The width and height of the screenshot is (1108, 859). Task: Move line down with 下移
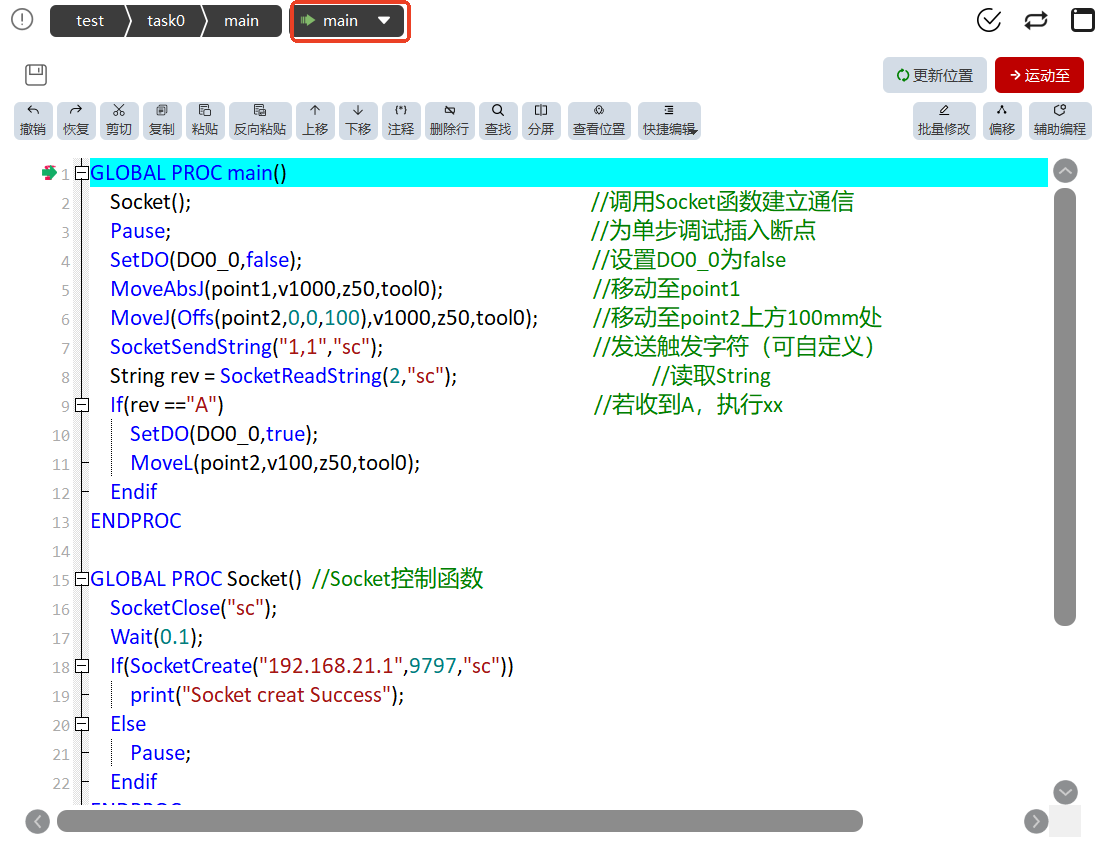[358, 120]
